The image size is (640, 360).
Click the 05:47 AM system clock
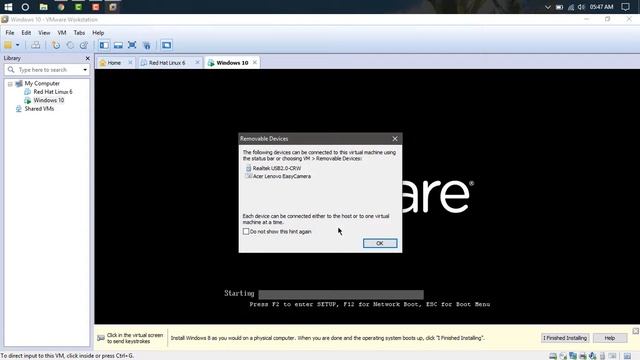click(x=601, y=7)
